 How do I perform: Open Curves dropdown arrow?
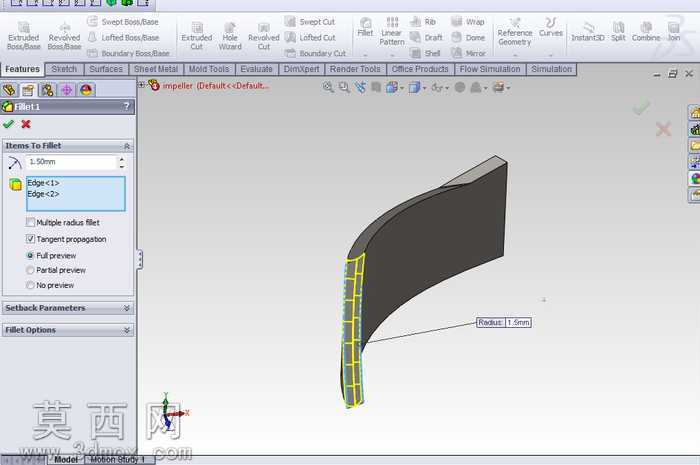(x=551, y=55)
